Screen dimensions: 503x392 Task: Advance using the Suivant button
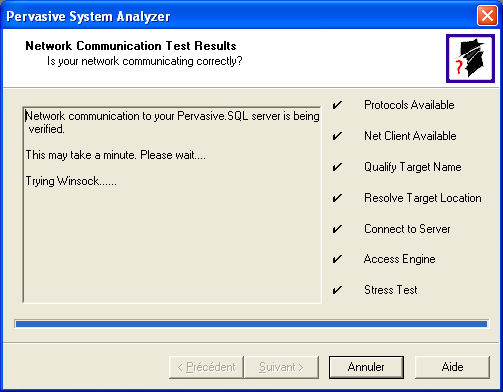point(281,367)
